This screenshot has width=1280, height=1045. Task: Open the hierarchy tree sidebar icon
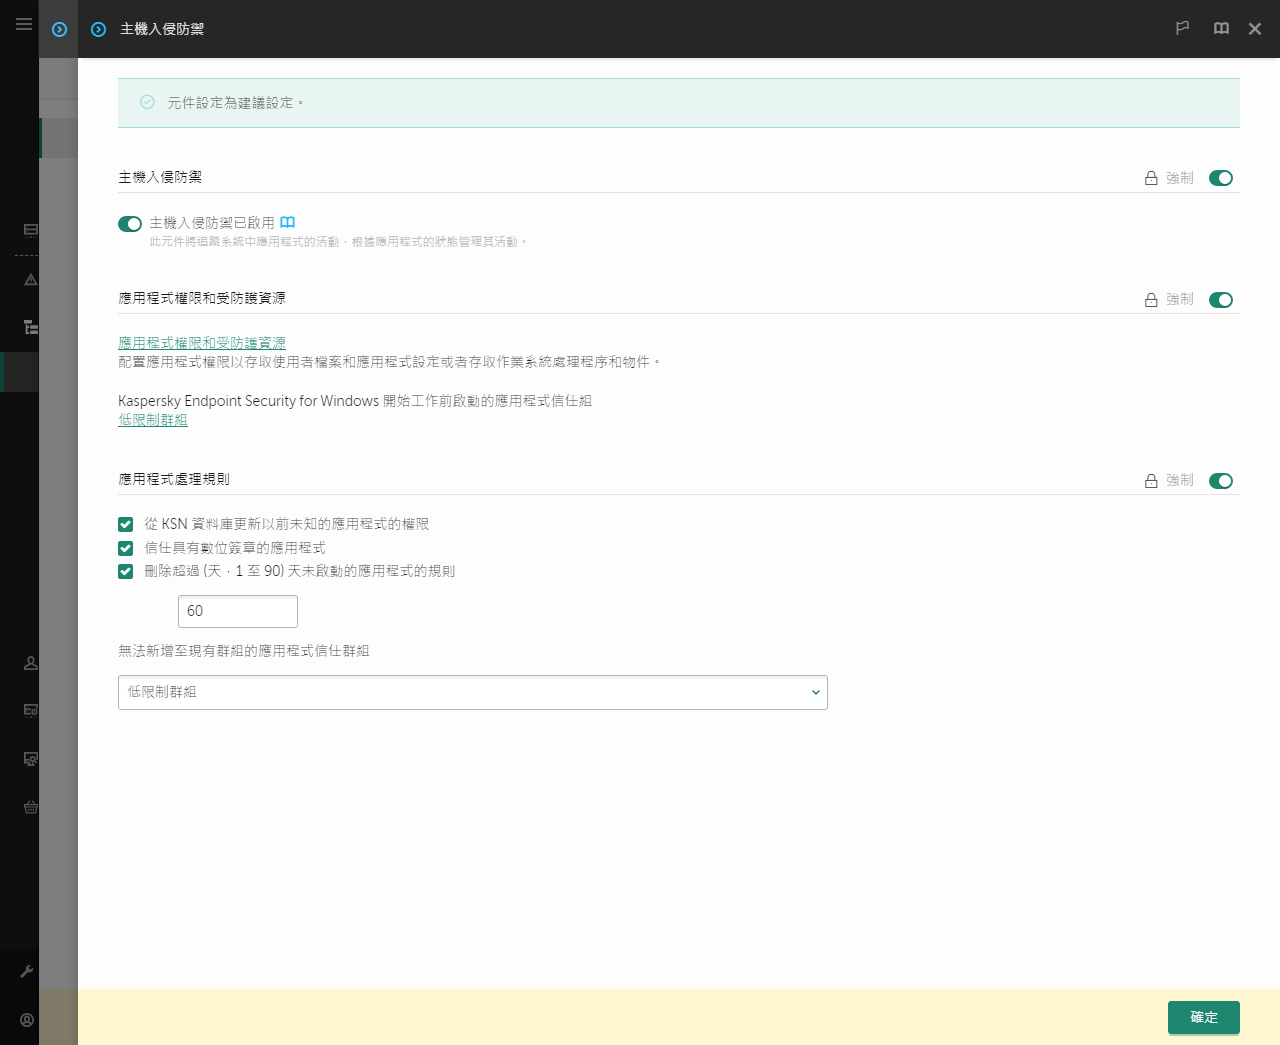[x=31, y=327]
